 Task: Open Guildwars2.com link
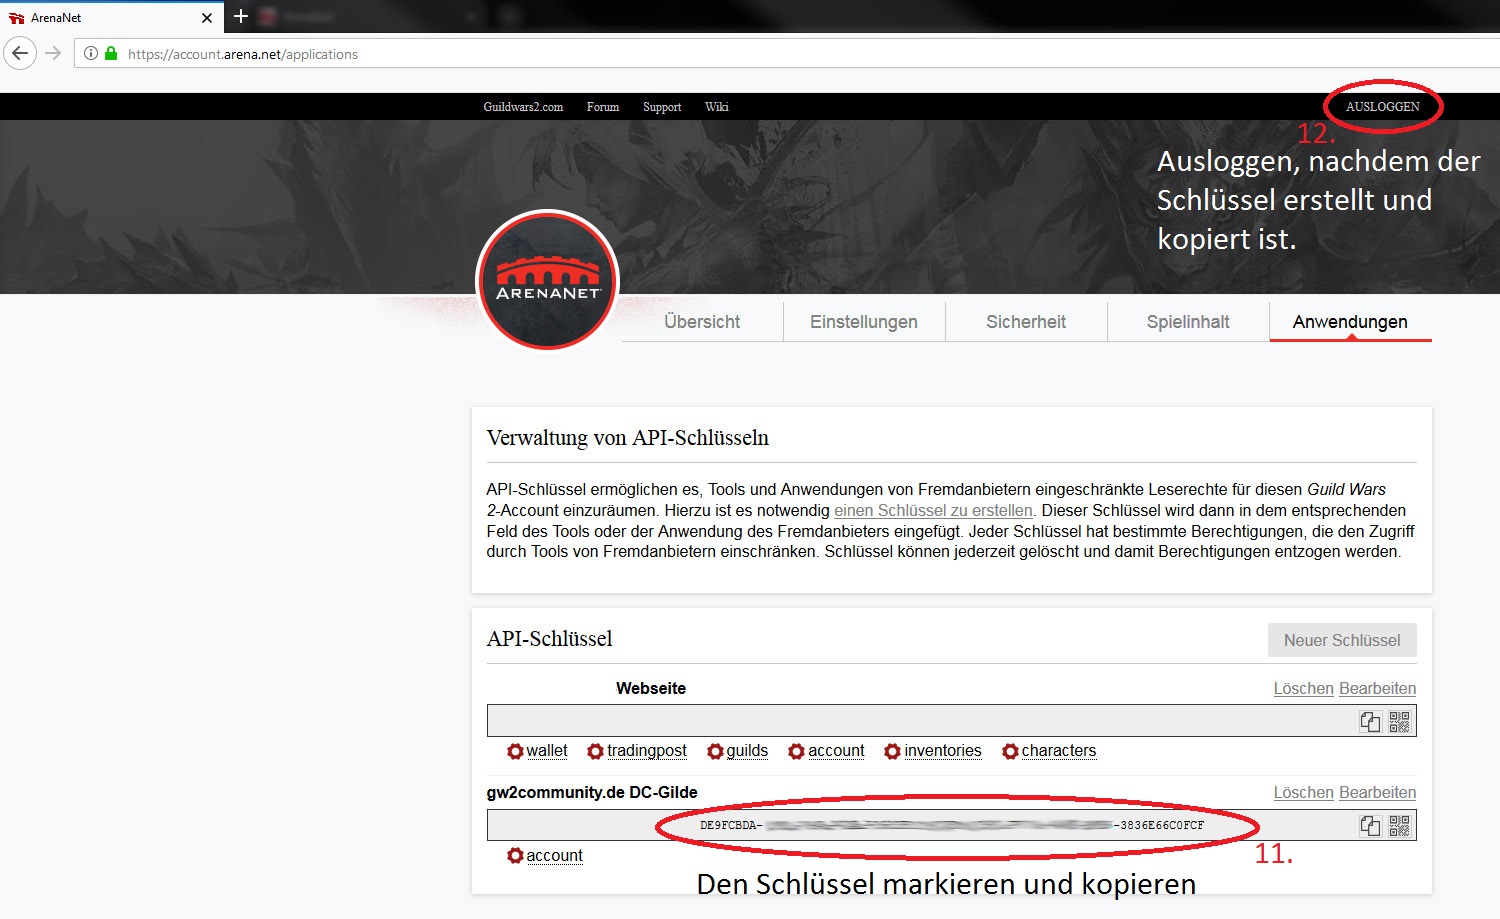coord(523,107)
